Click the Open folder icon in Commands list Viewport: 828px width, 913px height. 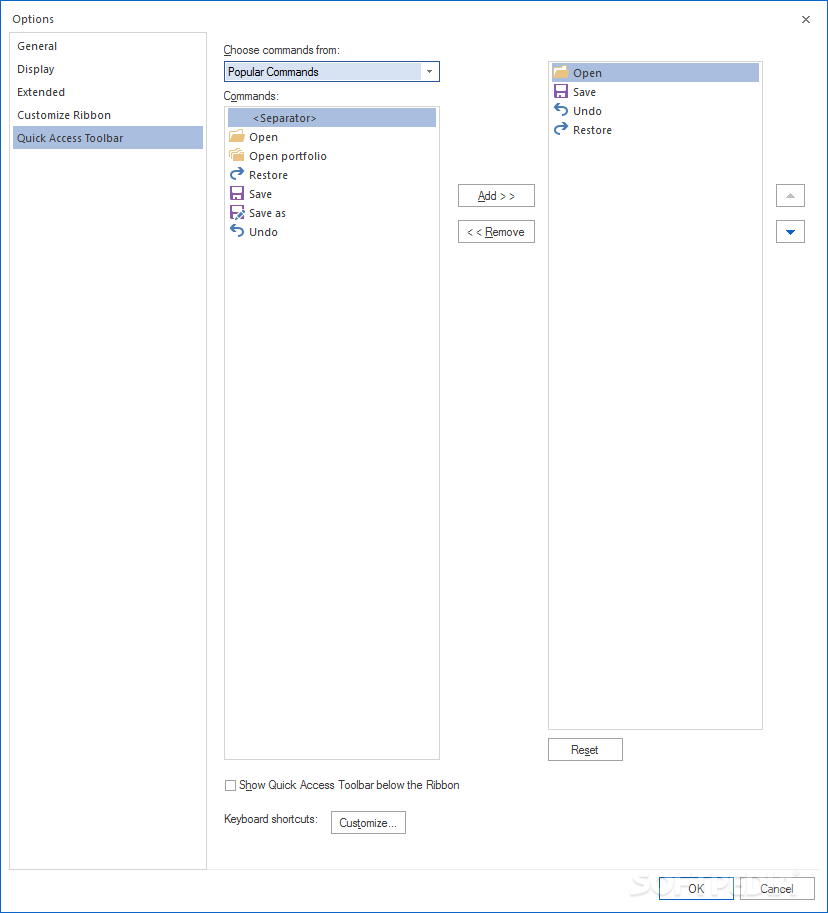[x=236, y=137]
